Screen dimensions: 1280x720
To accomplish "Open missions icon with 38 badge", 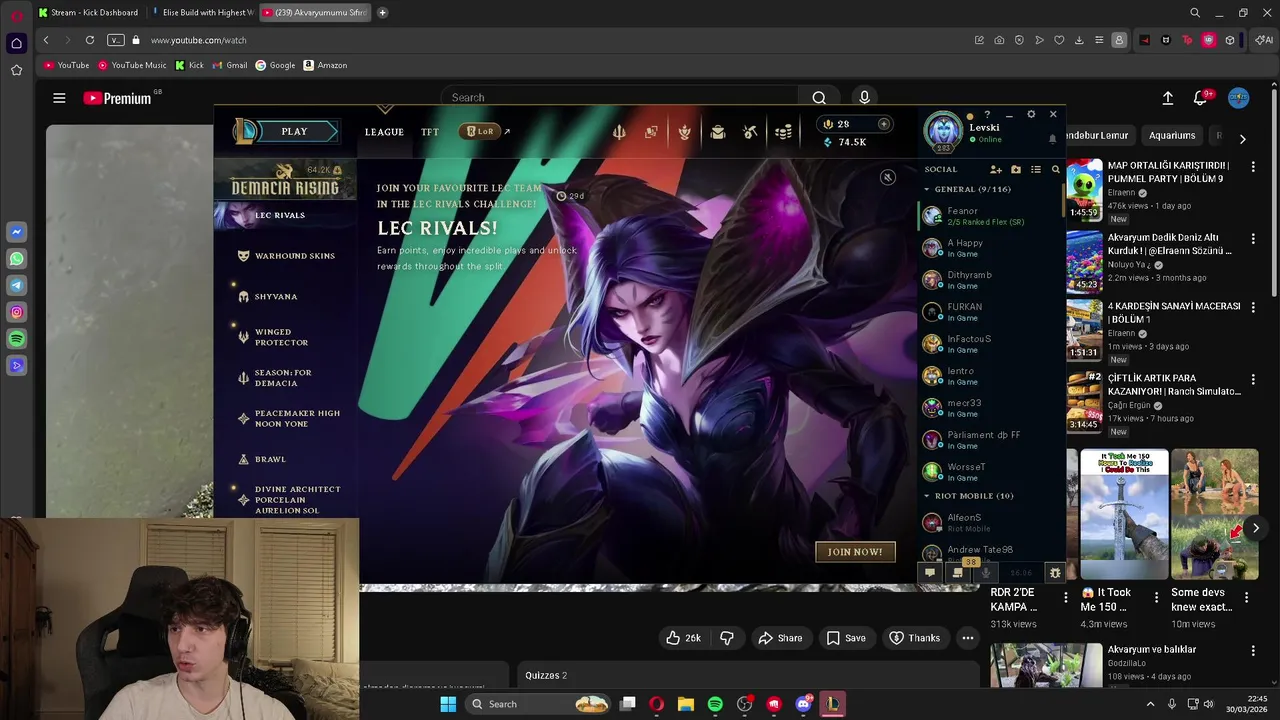I will pyautogui.click(x=958, y=572).
